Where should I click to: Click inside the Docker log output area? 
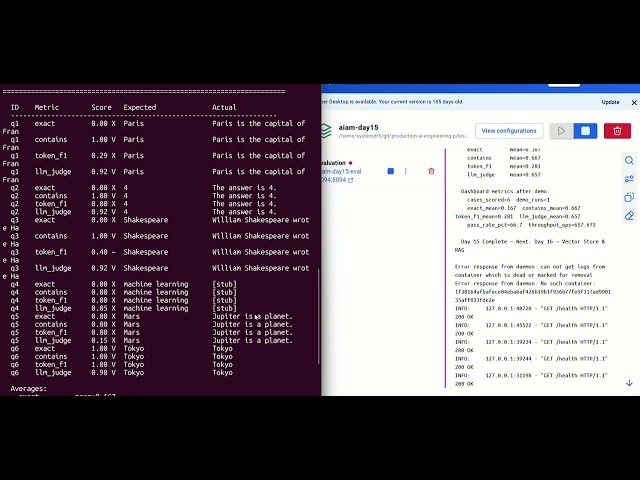coord(533,267)
